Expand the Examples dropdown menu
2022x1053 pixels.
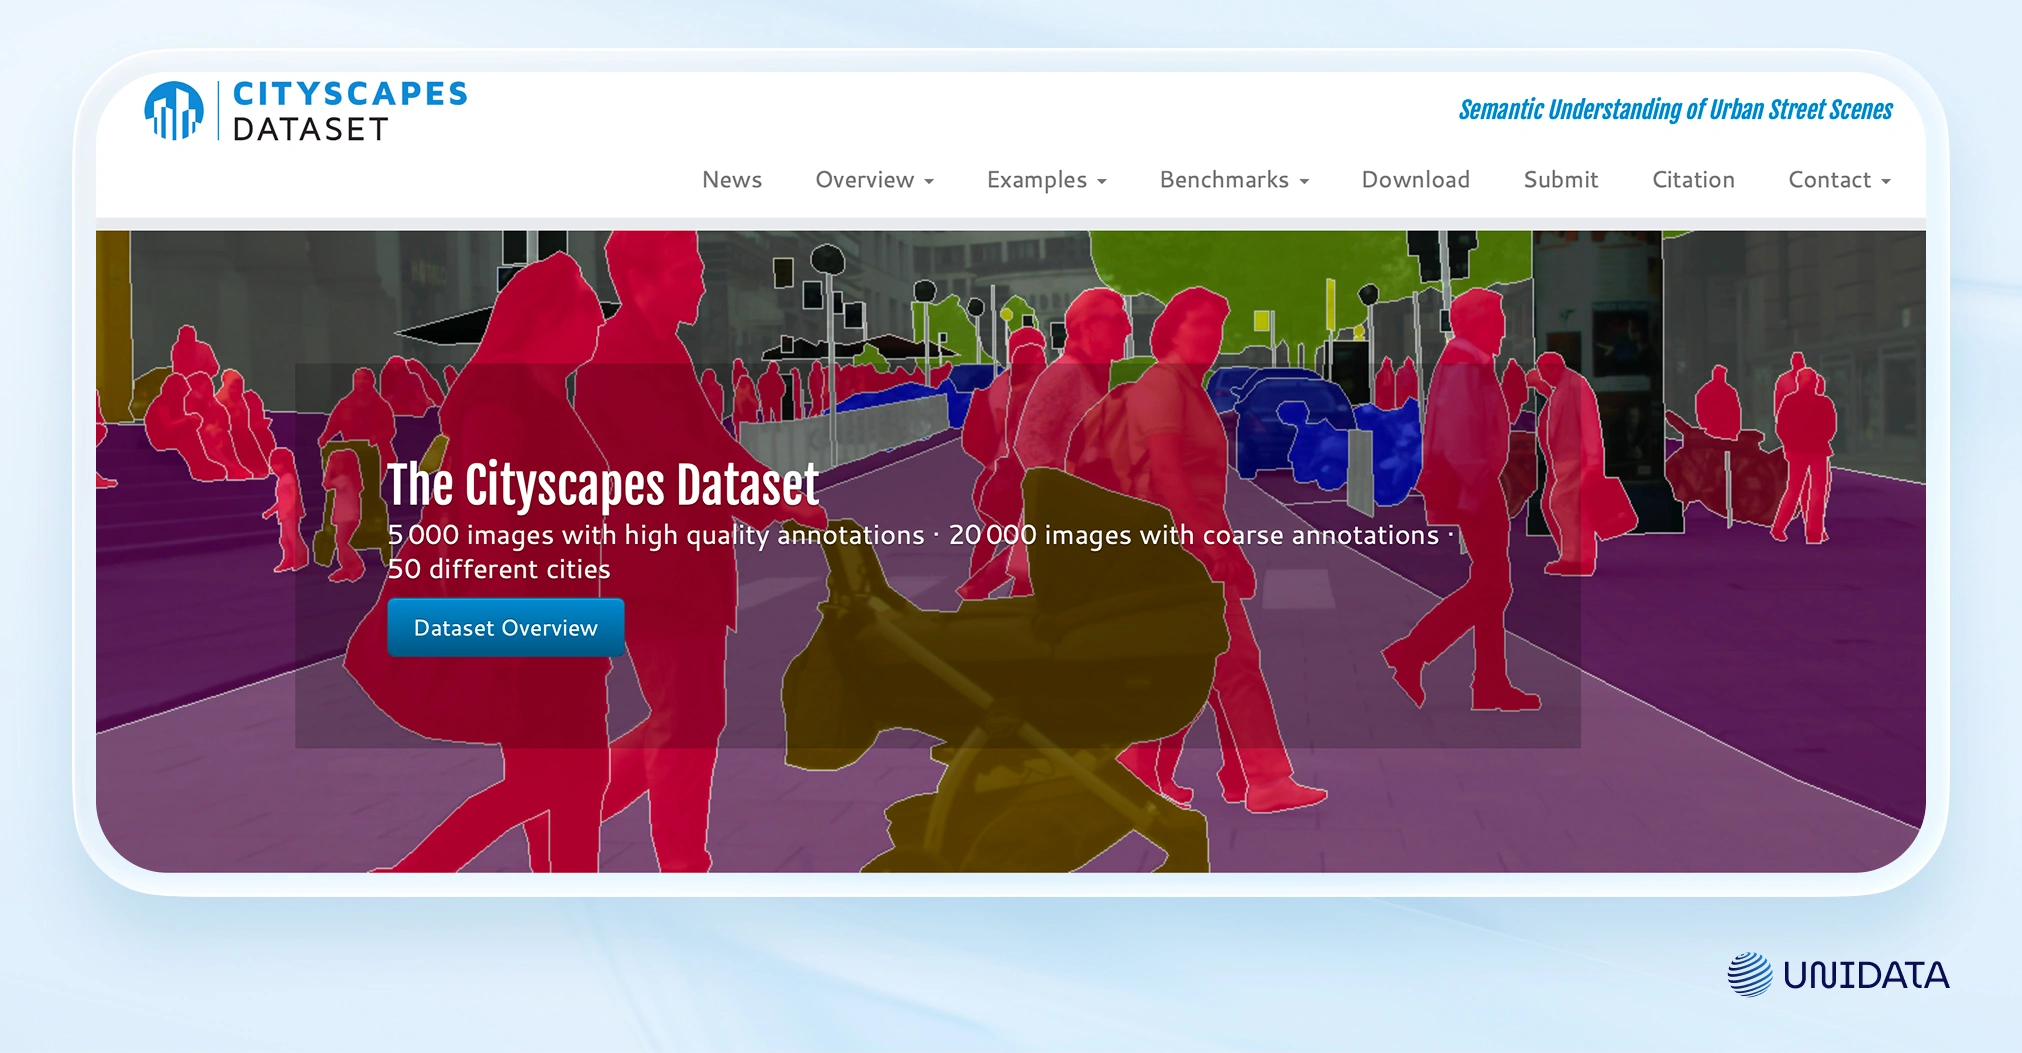(1046, 180)
